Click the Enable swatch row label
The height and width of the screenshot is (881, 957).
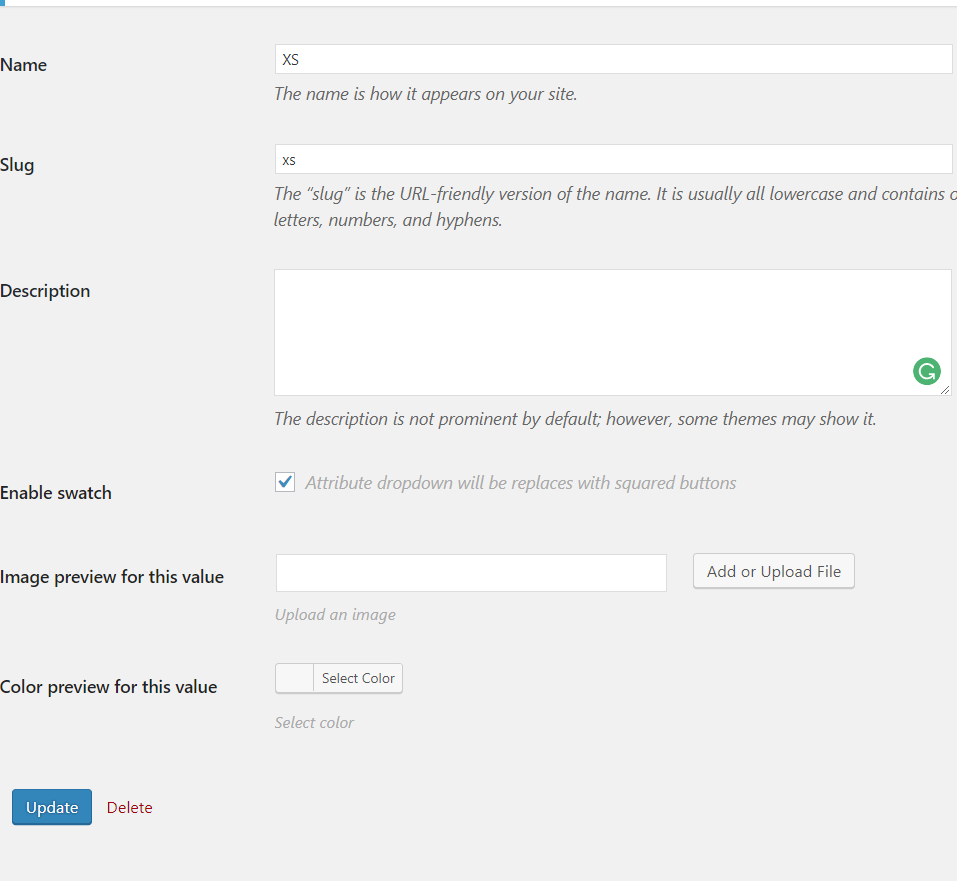56,493
